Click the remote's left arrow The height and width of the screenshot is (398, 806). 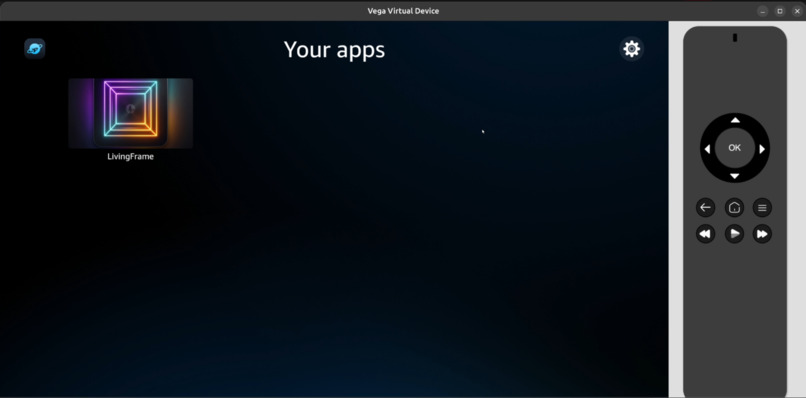pyautogui.click(x=707, y=149)
